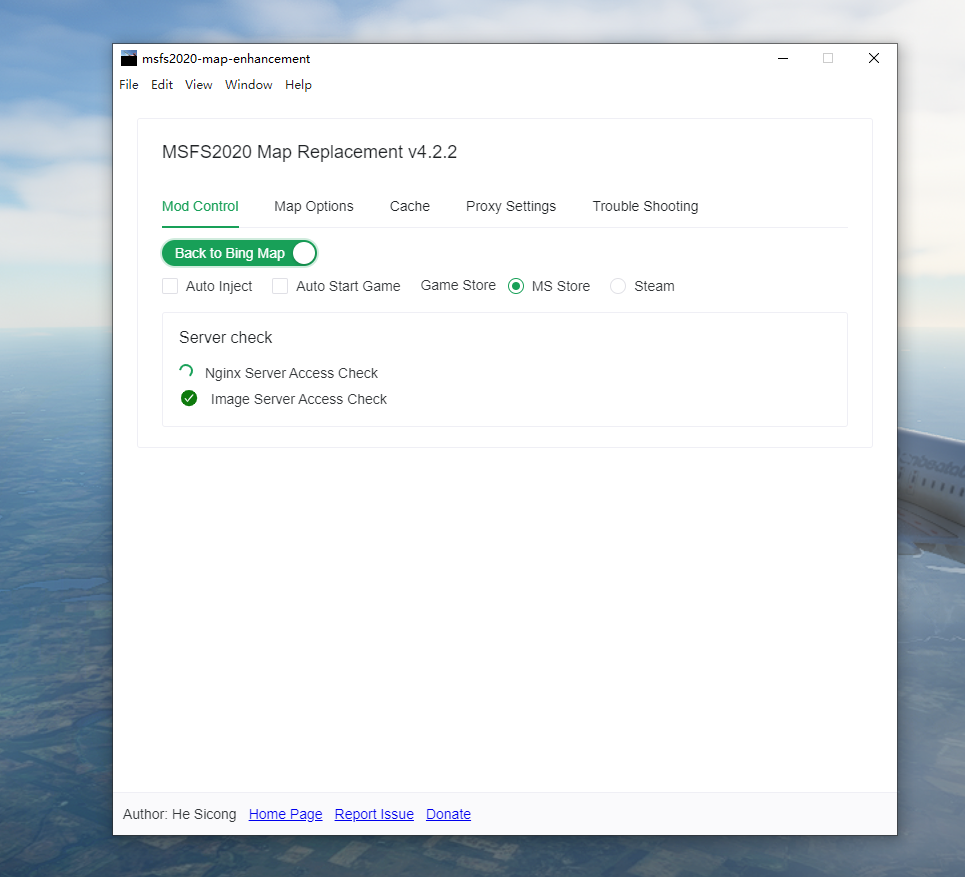Open the Window menu
Viewport: 965px width, 877px height.
[248, 85]
